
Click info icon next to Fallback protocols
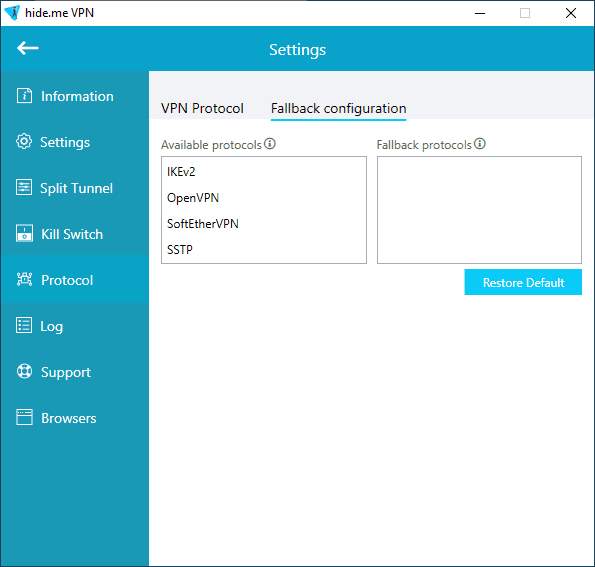[x=480, y=144]
